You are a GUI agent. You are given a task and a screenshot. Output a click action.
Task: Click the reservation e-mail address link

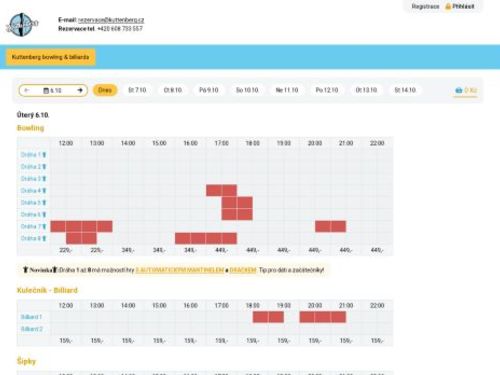point(111,20)
